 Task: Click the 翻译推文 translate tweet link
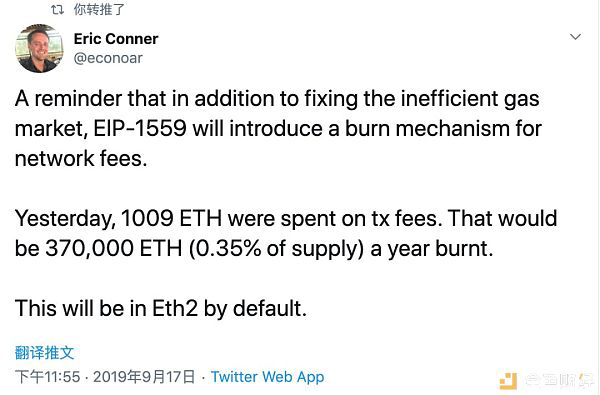[x=44, y=353]
